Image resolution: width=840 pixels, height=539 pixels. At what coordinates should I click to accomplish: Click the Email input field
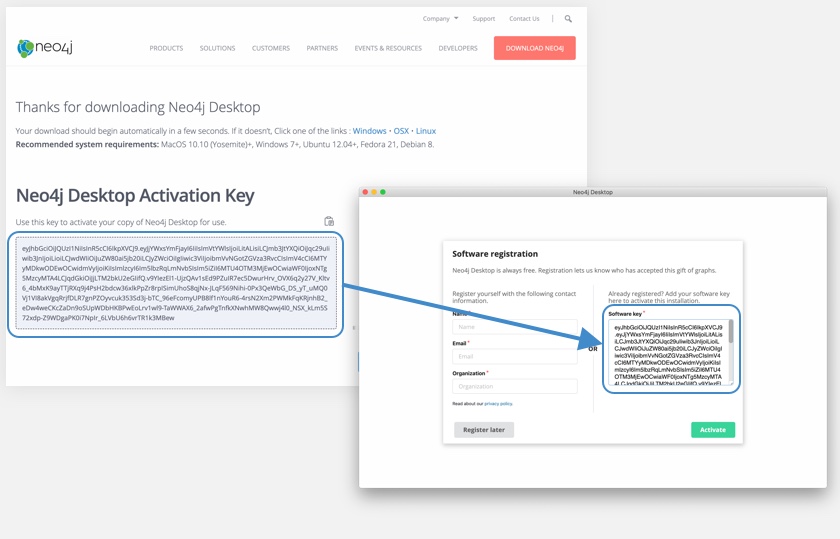pos(515,356)
